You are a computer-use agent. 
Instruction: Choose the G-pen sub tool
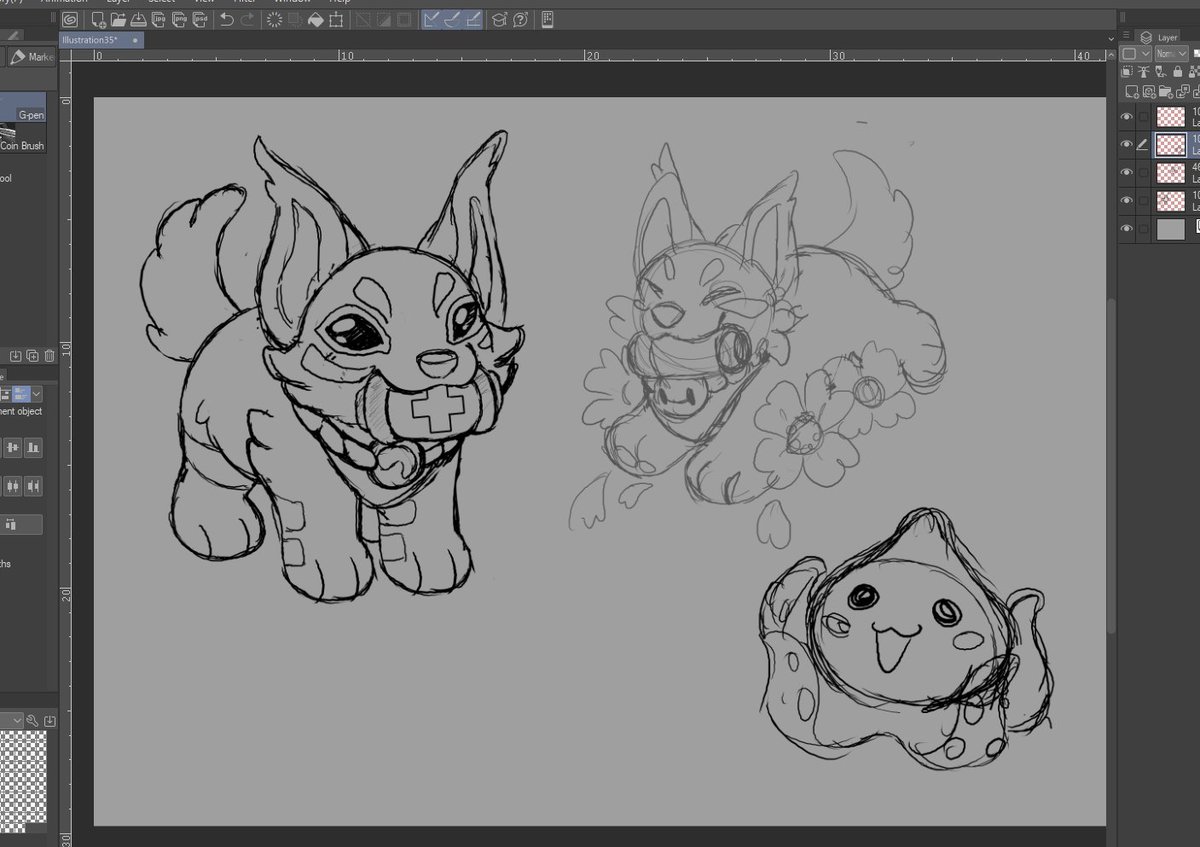click(23, 109)
